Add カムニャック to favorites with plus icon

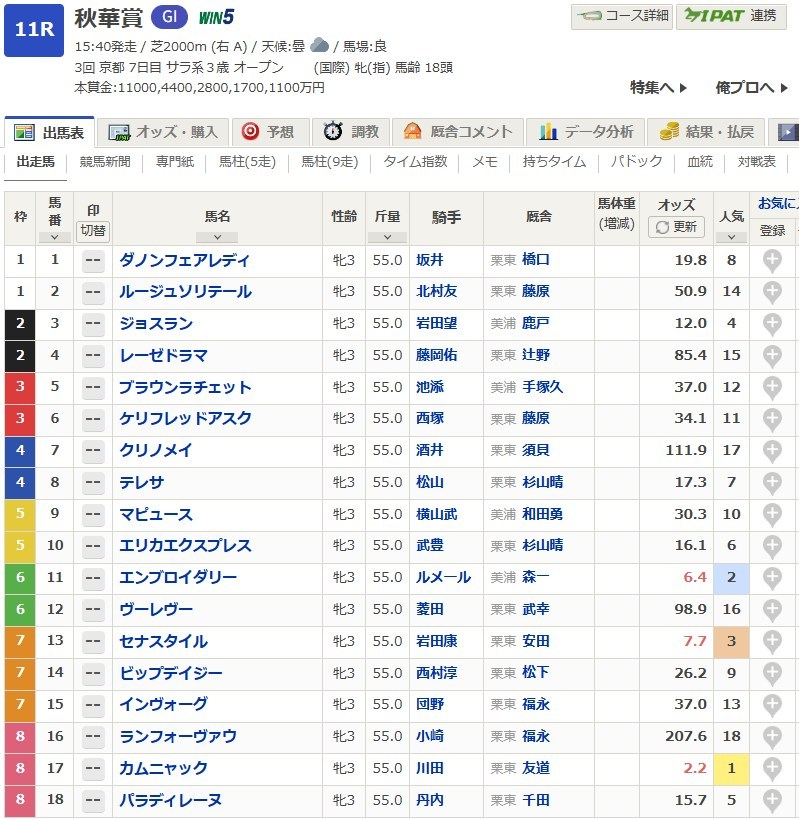[x=772, y=768]
